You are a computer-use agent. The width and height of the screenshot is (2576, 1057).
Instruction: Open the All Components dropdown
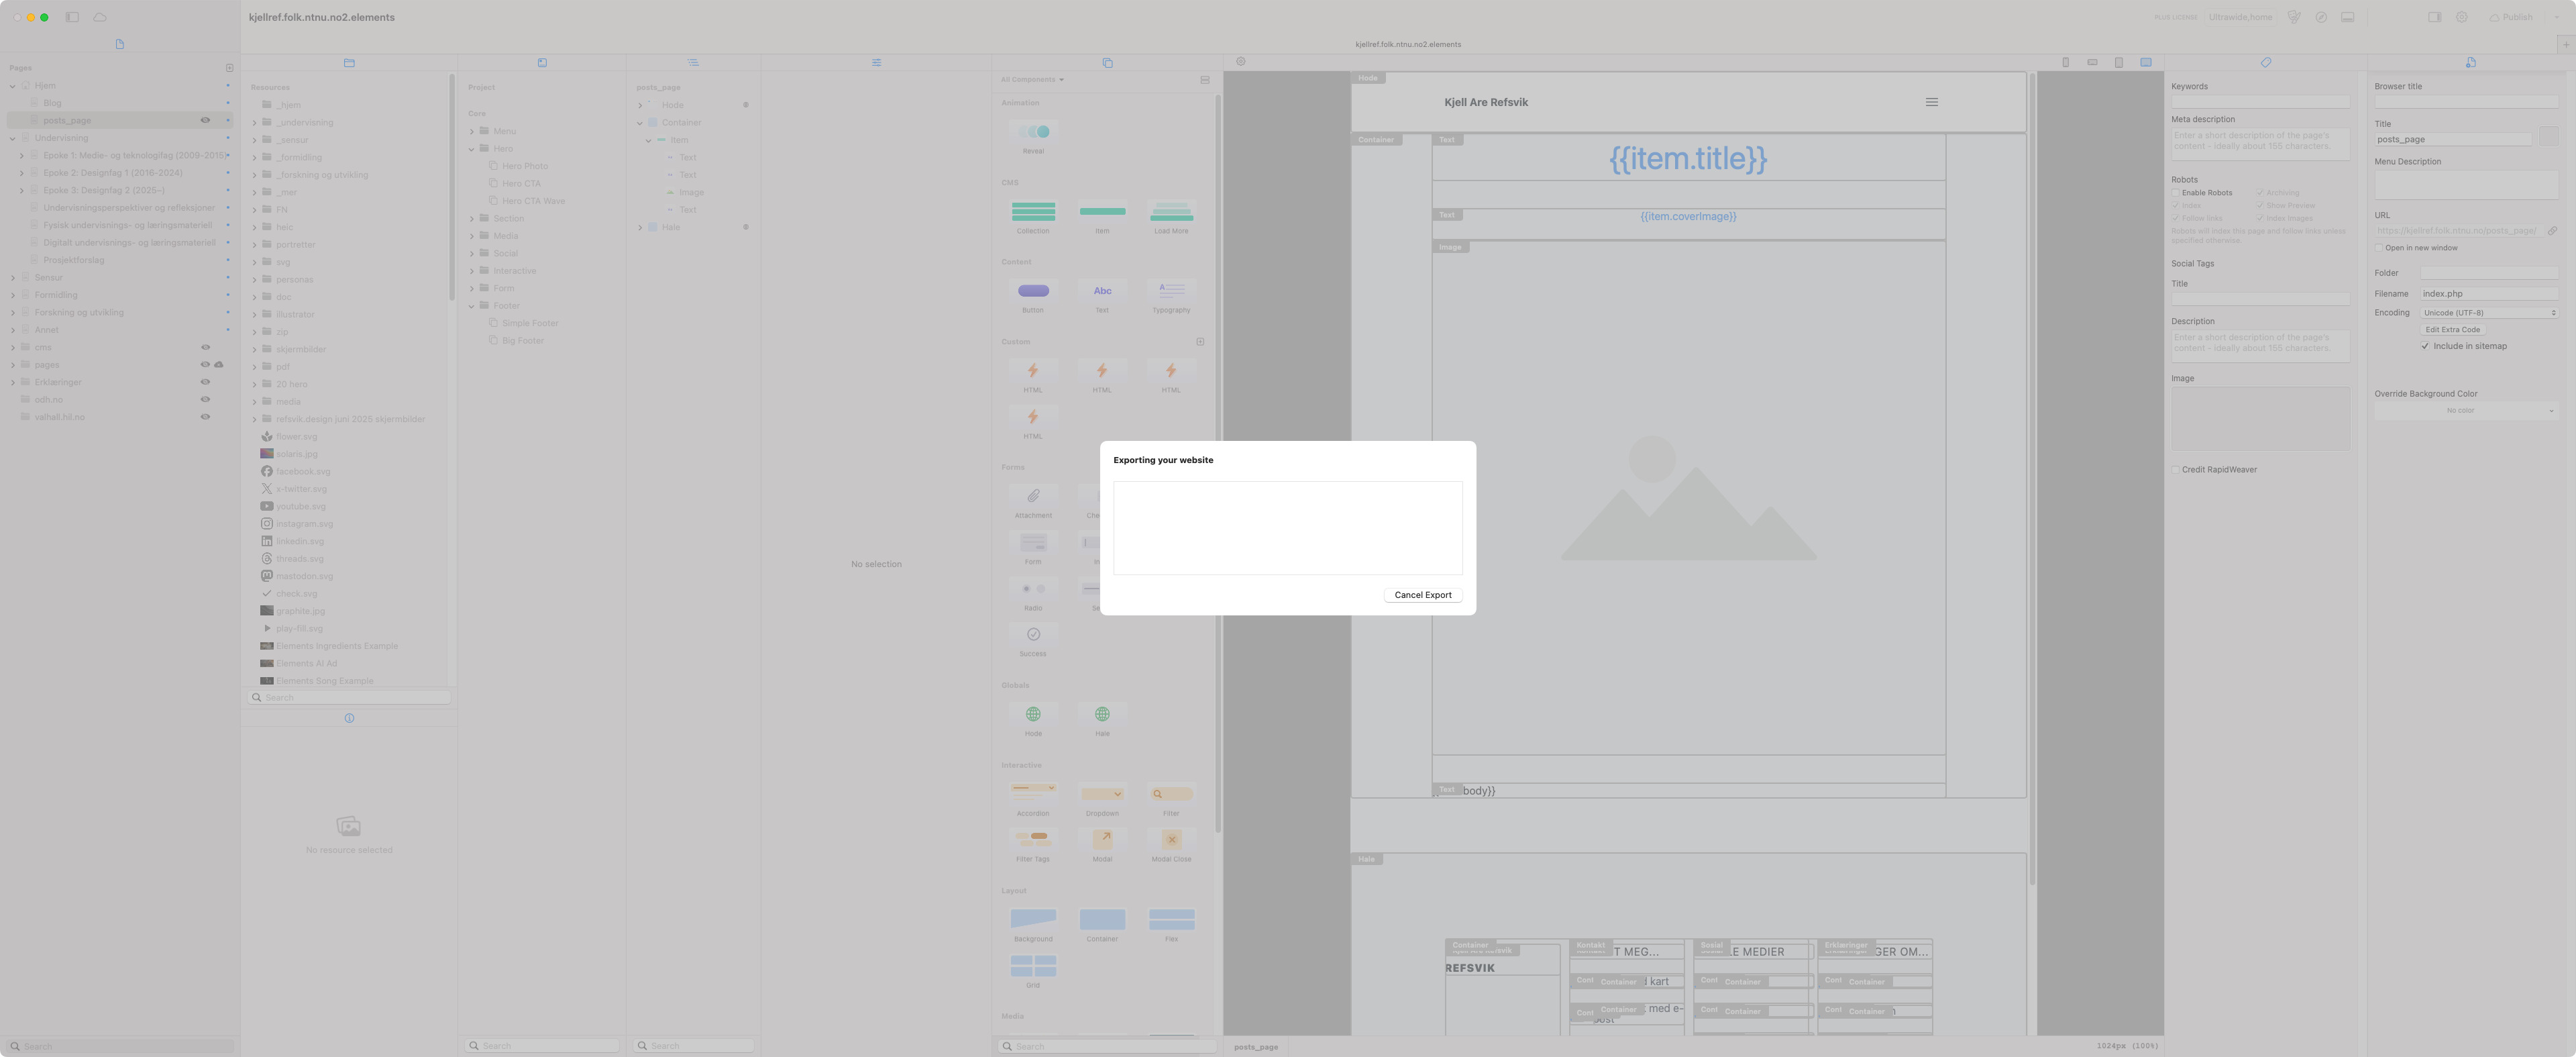[x=1032, y=79]
